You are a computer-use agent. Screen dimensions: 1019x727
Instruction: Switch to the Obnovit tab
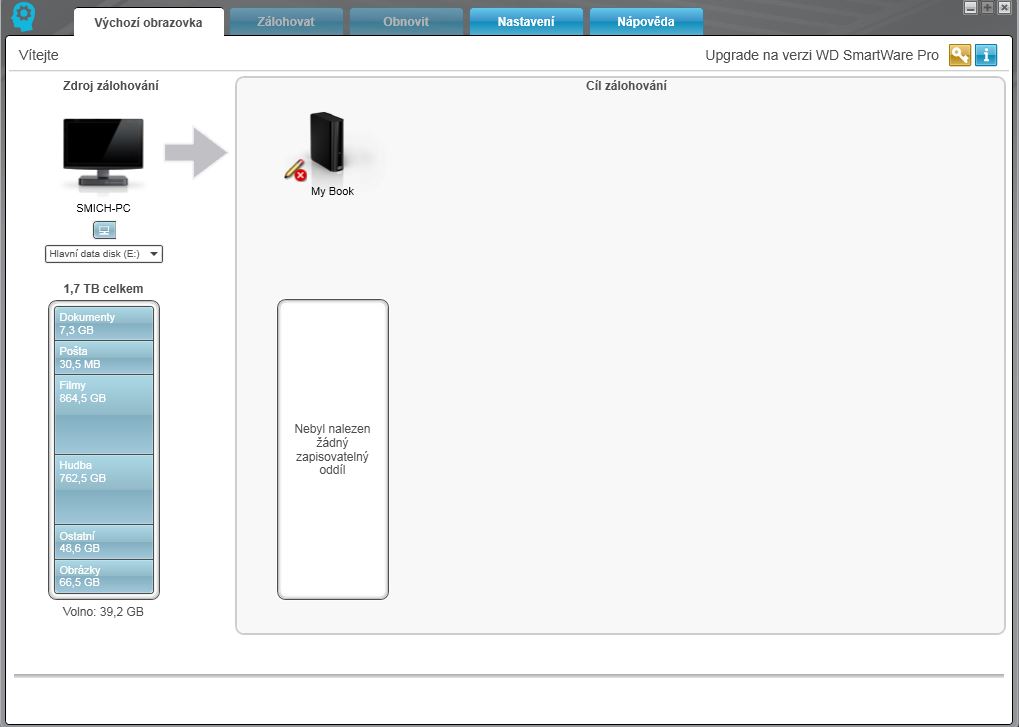tap(406, 22)
